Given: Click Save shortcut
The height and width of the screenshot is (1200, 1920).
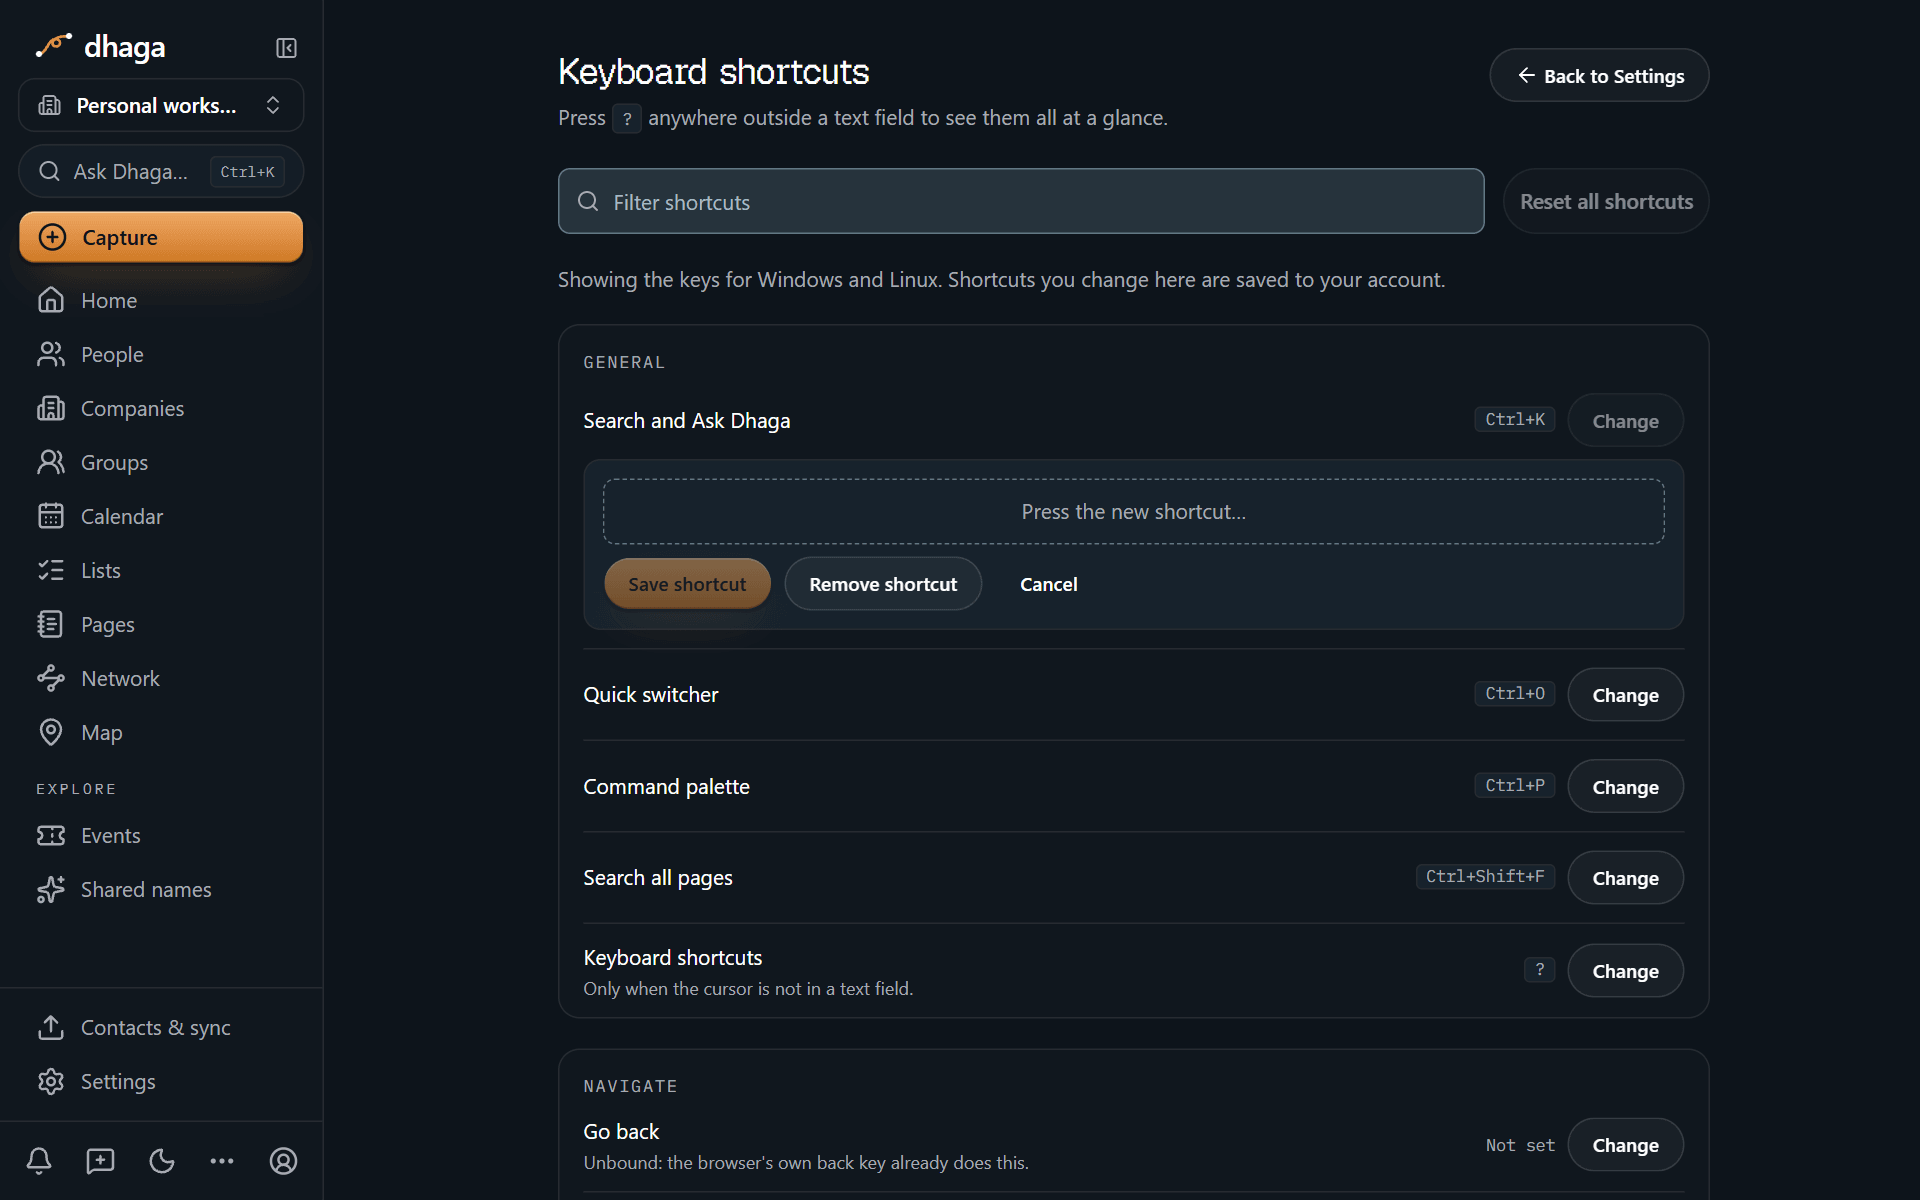Looking at the screenshot, I should [x=687, y=584].
